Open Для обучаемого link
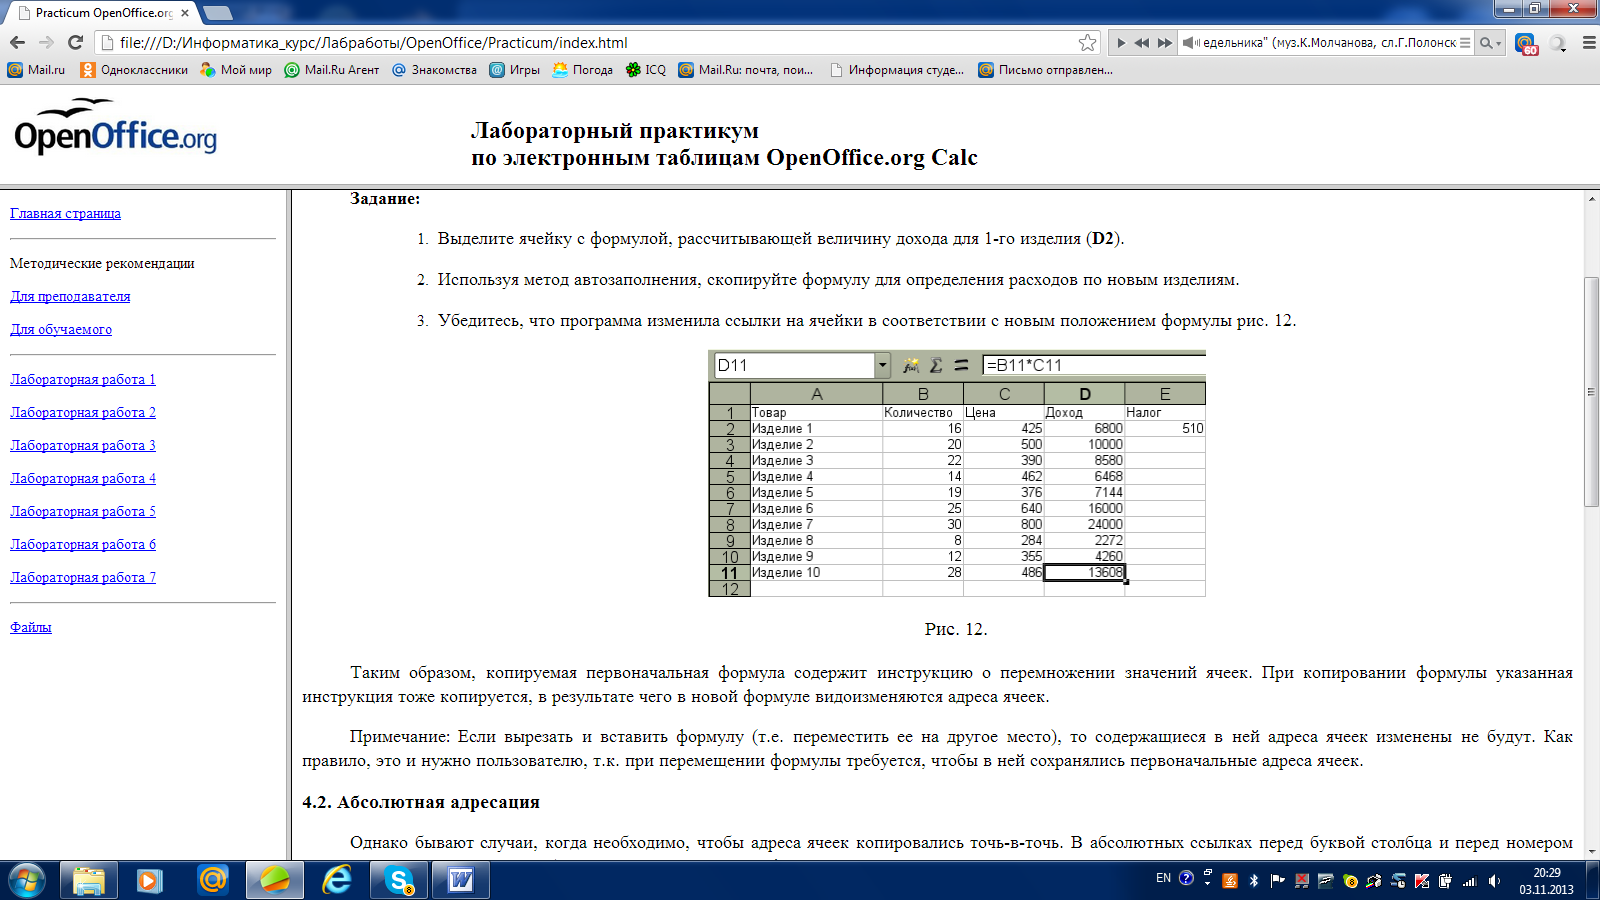Viewport: 1600px width, 900px height. tap(61, 329)
